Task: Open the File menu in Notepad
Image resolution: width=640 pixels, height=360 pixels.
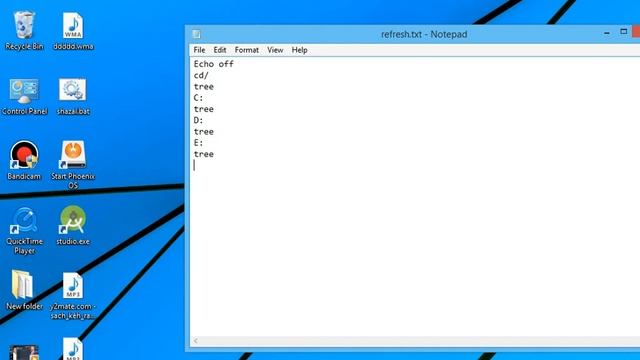Action: pyautogui.click(x=199, y=50)
